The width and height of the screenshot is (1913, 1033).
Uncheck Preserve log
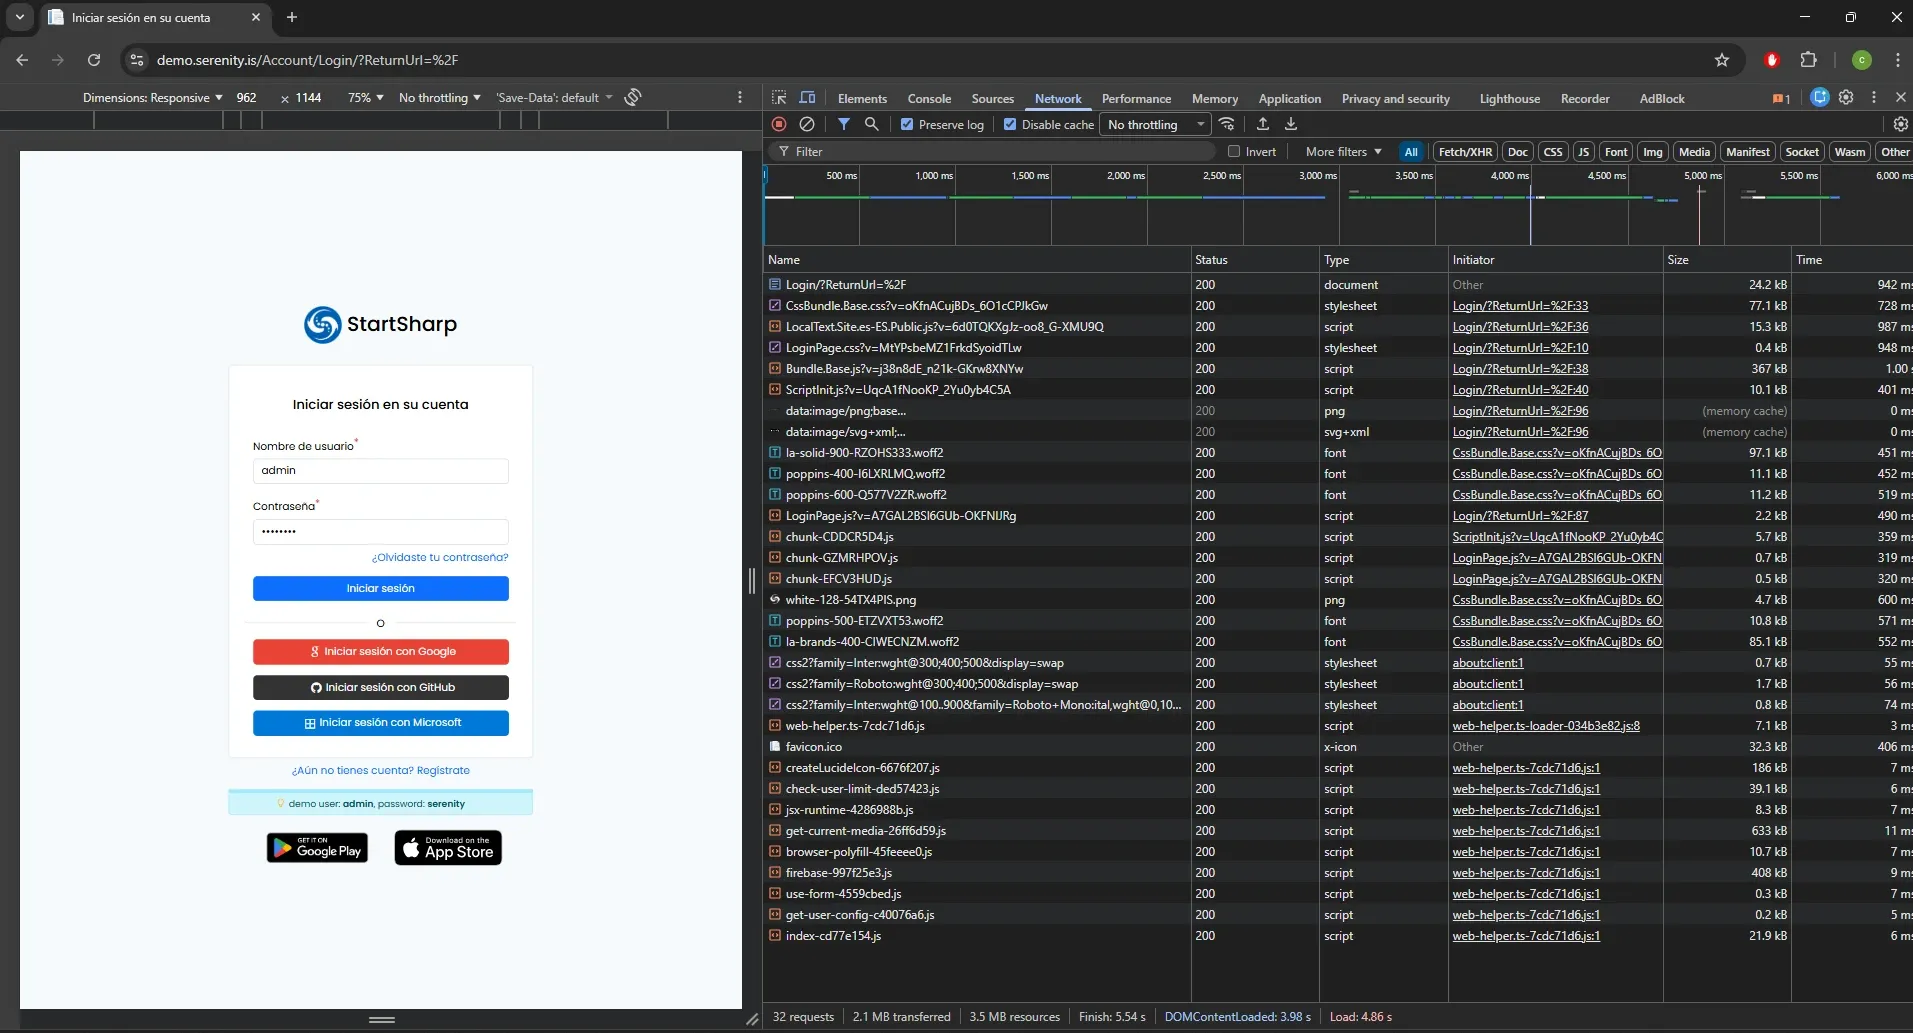tap(906, 124)
